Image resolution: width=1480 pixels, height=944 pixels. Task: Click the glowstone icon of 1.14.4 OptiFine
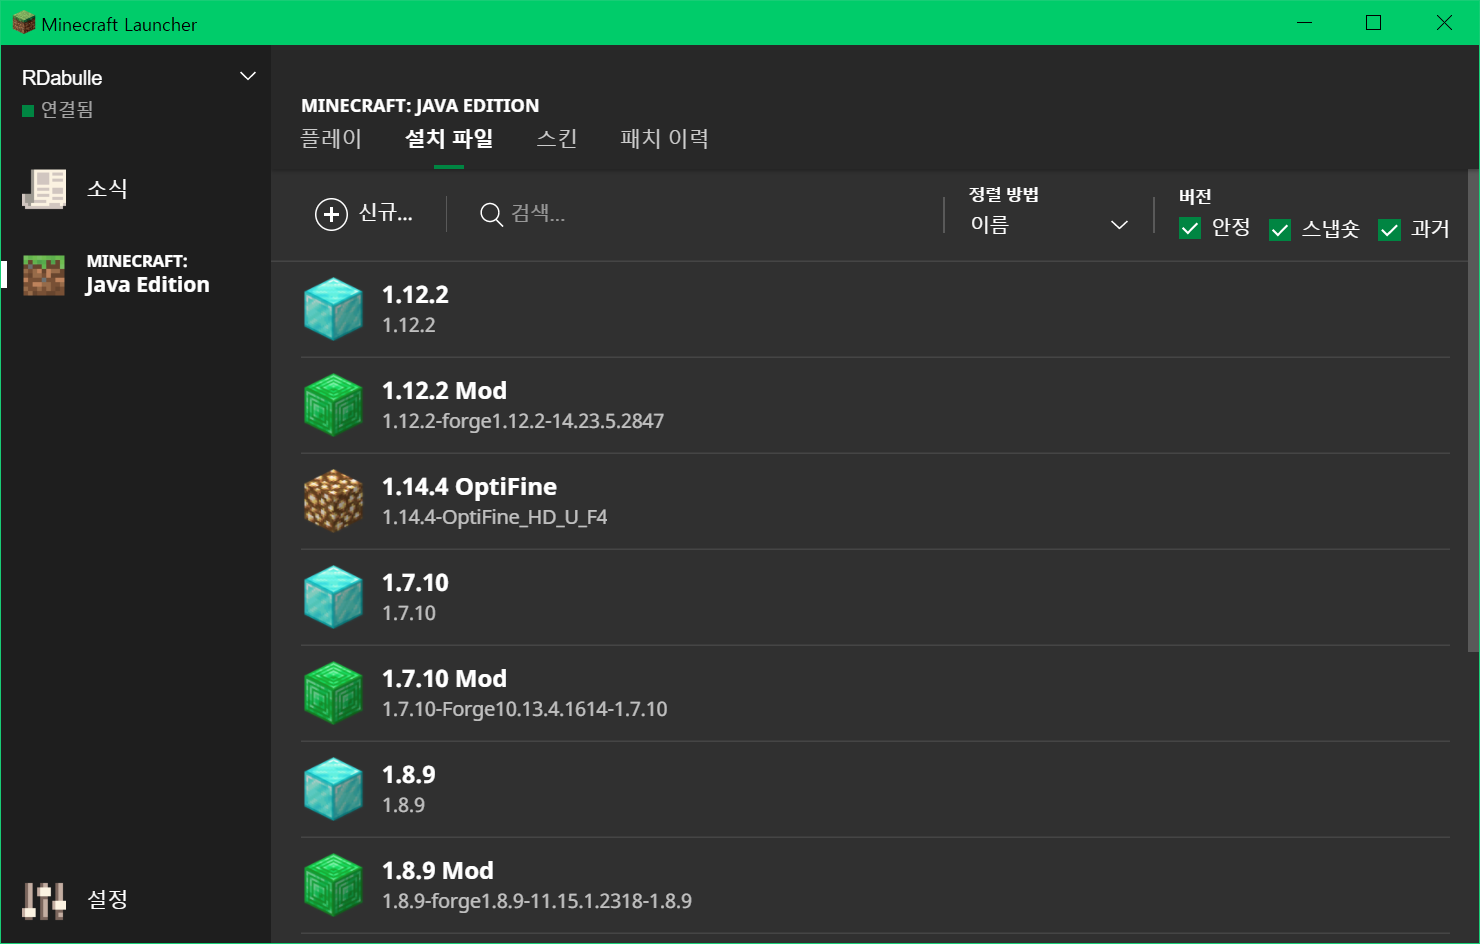pyautogui.click(x=333, y=501)
